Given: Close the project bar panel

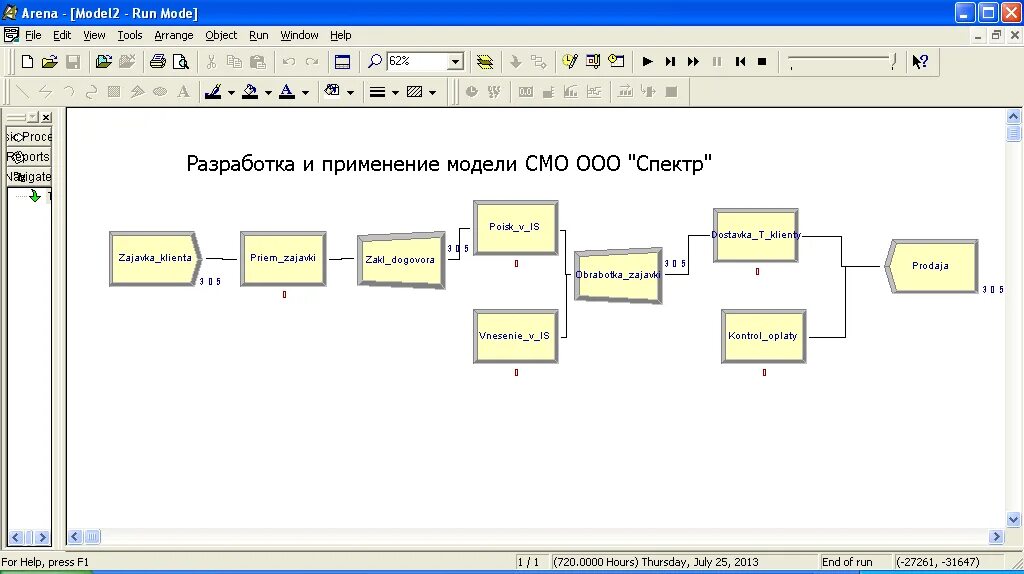Looking at the screenshot, I should click(x=46, y=118).
